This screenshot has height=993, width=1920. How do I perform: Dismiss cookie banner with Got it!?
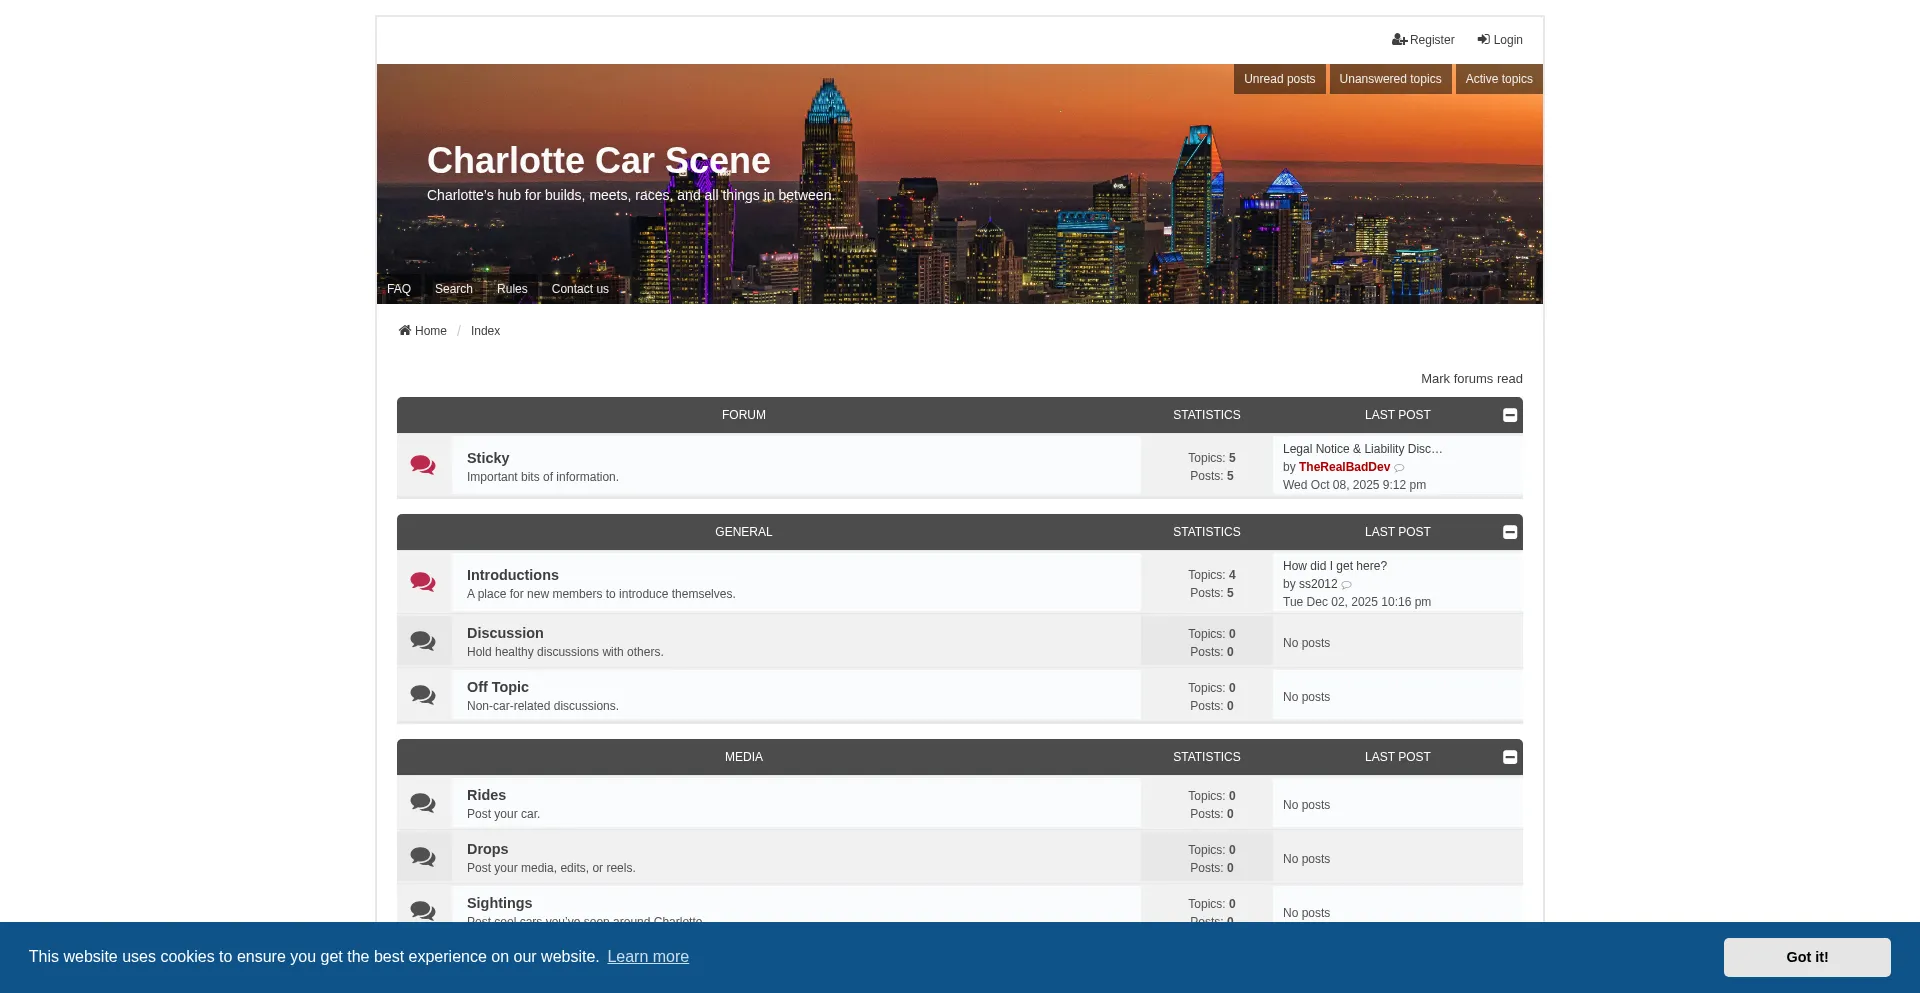coord(1806,957)
